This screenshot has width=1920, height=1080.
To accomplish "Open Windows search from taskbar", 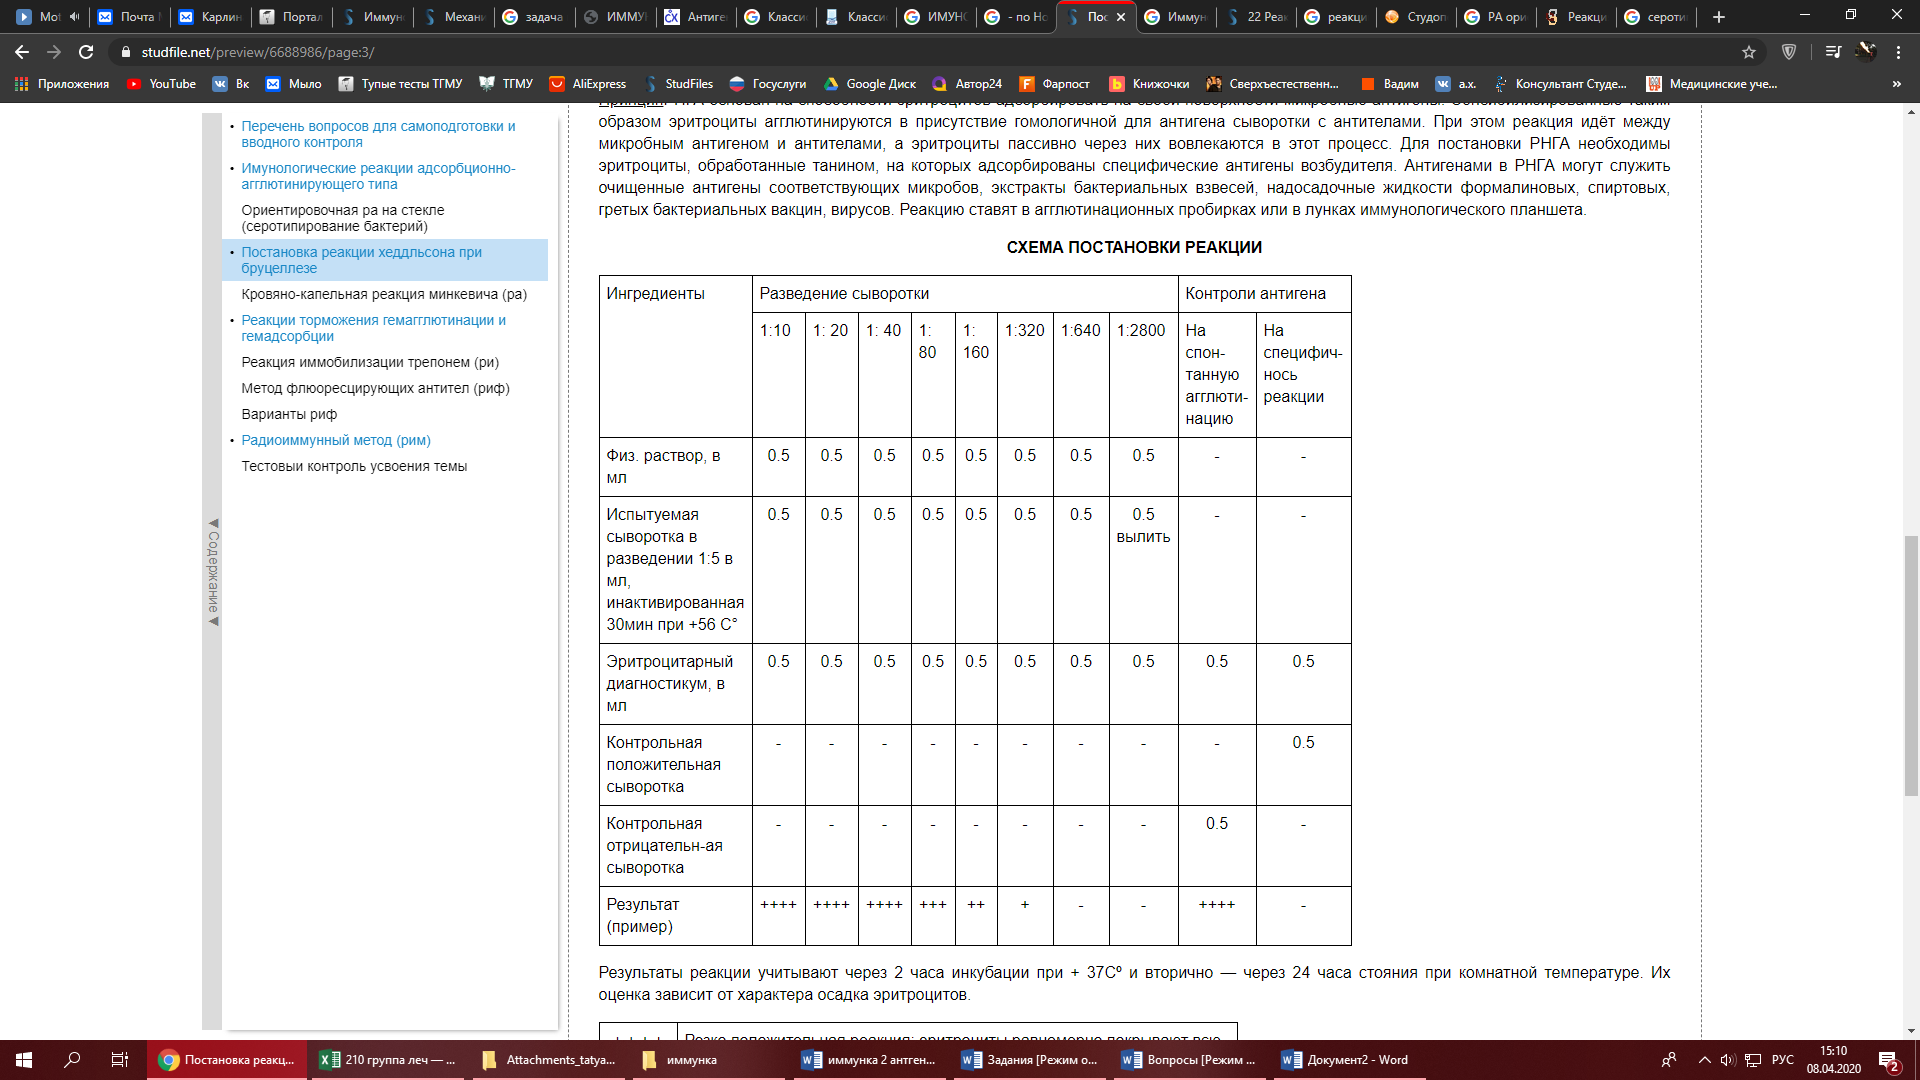I will (x=72, y=1060).
